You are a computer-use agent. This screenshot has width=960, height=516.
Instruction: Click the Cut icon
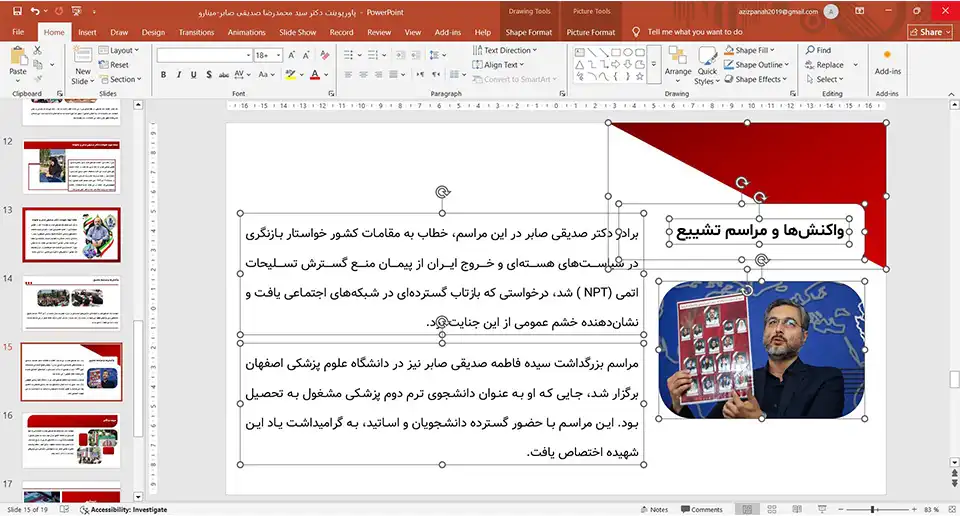38,50
